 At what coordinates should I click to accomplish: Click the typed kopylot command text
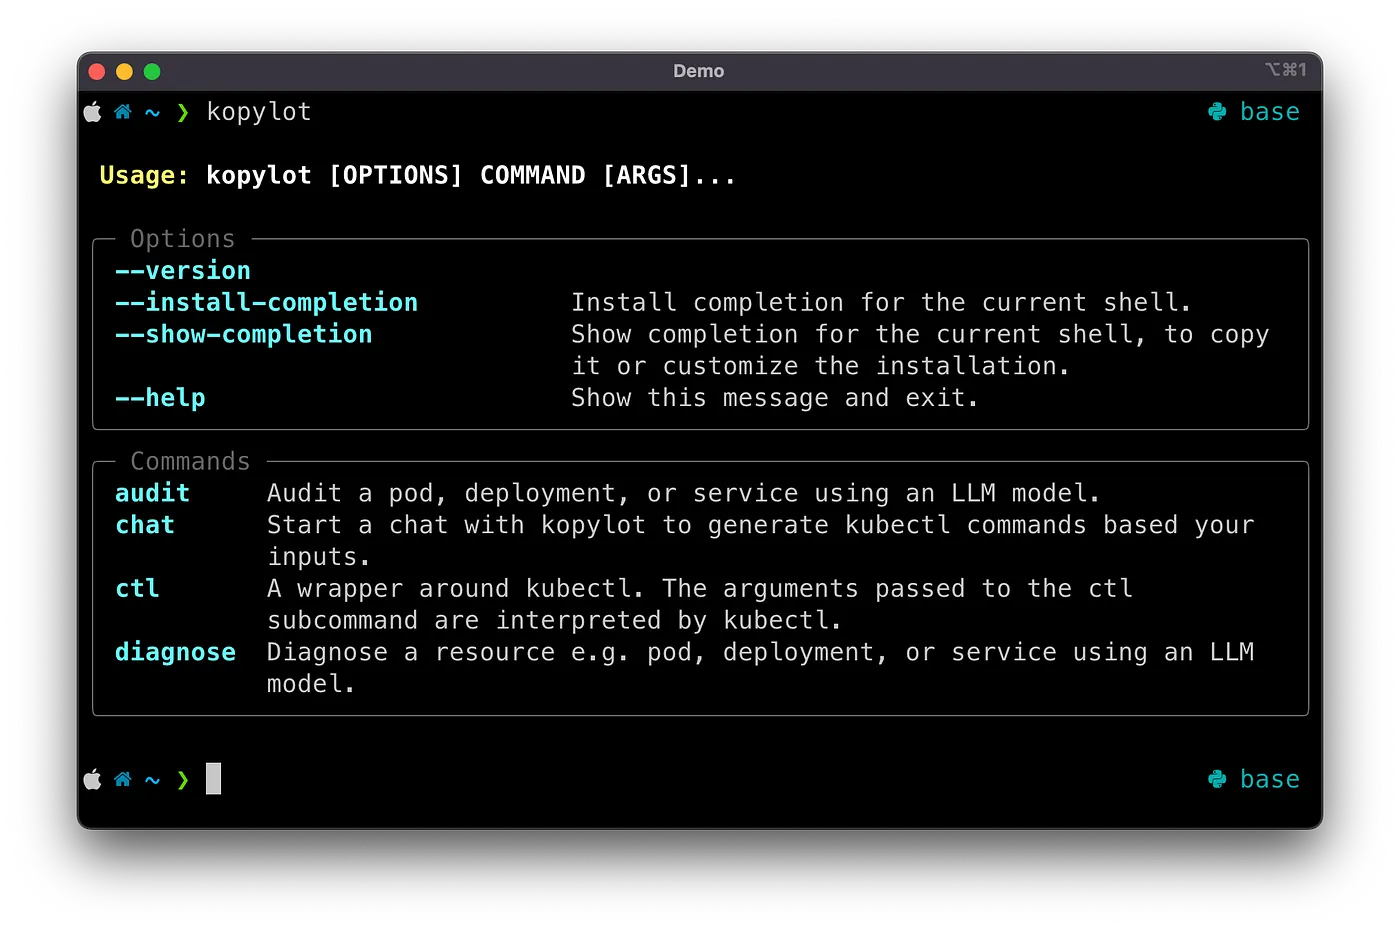click(259, 112)
